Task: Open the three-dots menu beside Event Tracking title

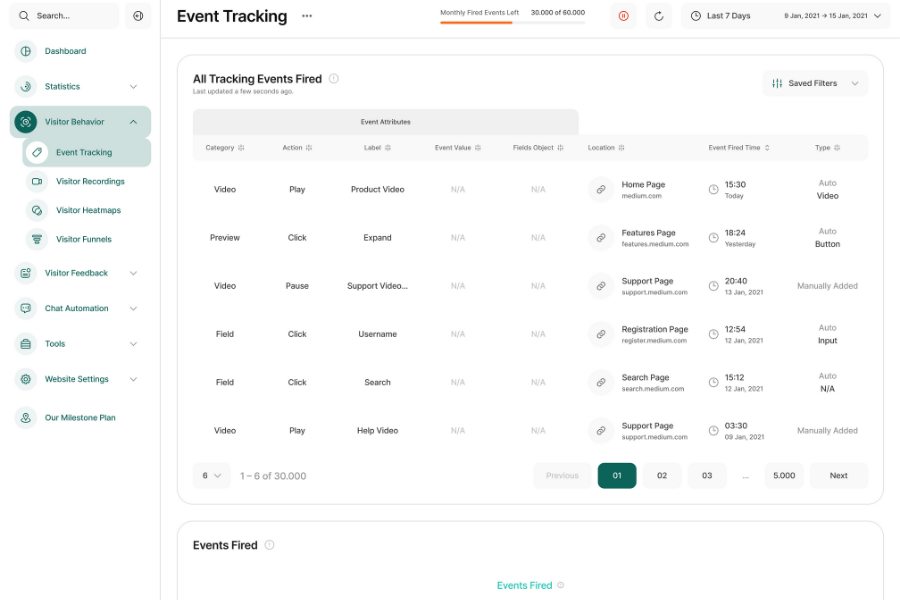Action: [307, 16]
